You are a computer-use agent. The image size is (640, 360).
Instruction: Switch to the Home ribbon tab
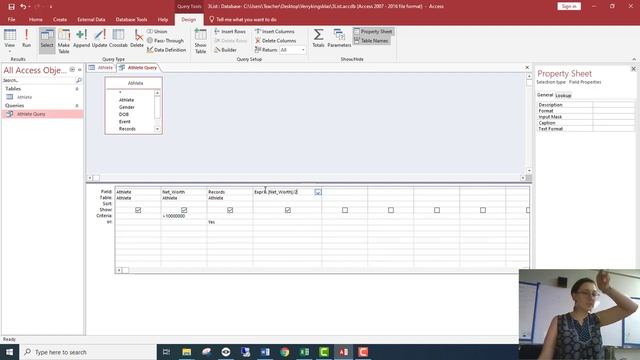pyautogui.click(x=36, y=19)
